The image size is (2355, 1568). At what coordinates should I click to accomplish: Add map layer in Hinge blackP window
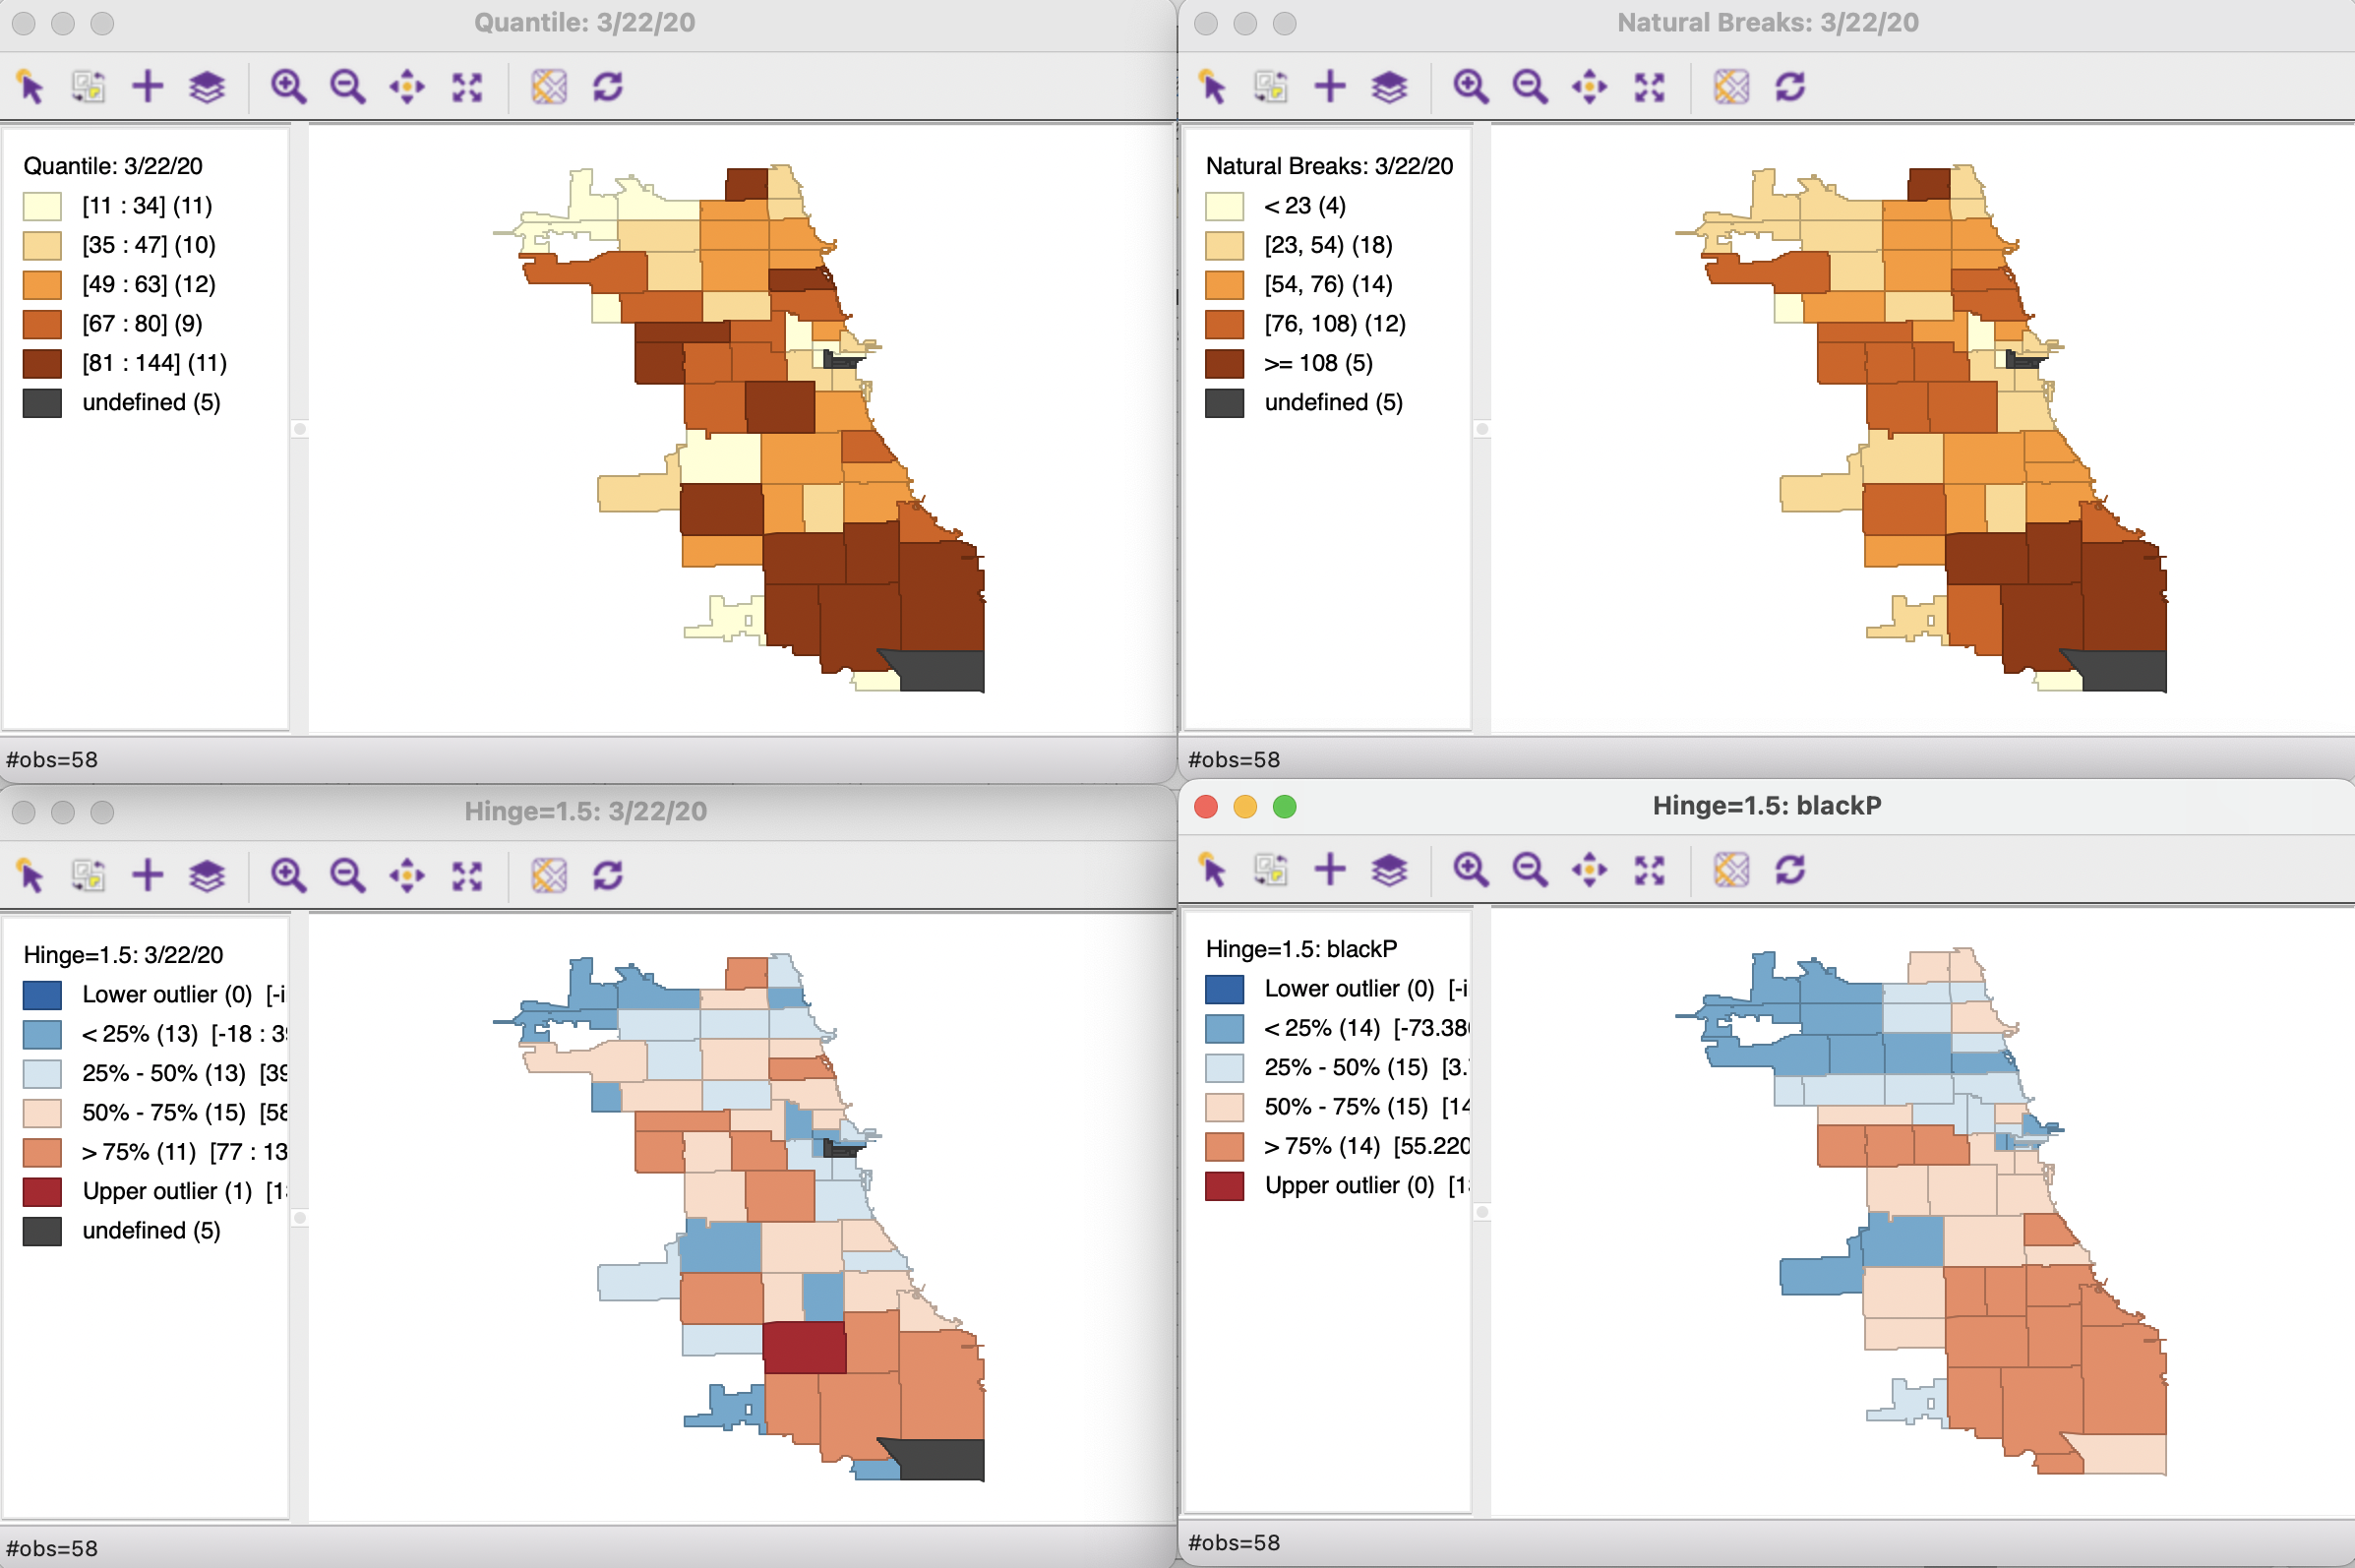click(1330, 870)
